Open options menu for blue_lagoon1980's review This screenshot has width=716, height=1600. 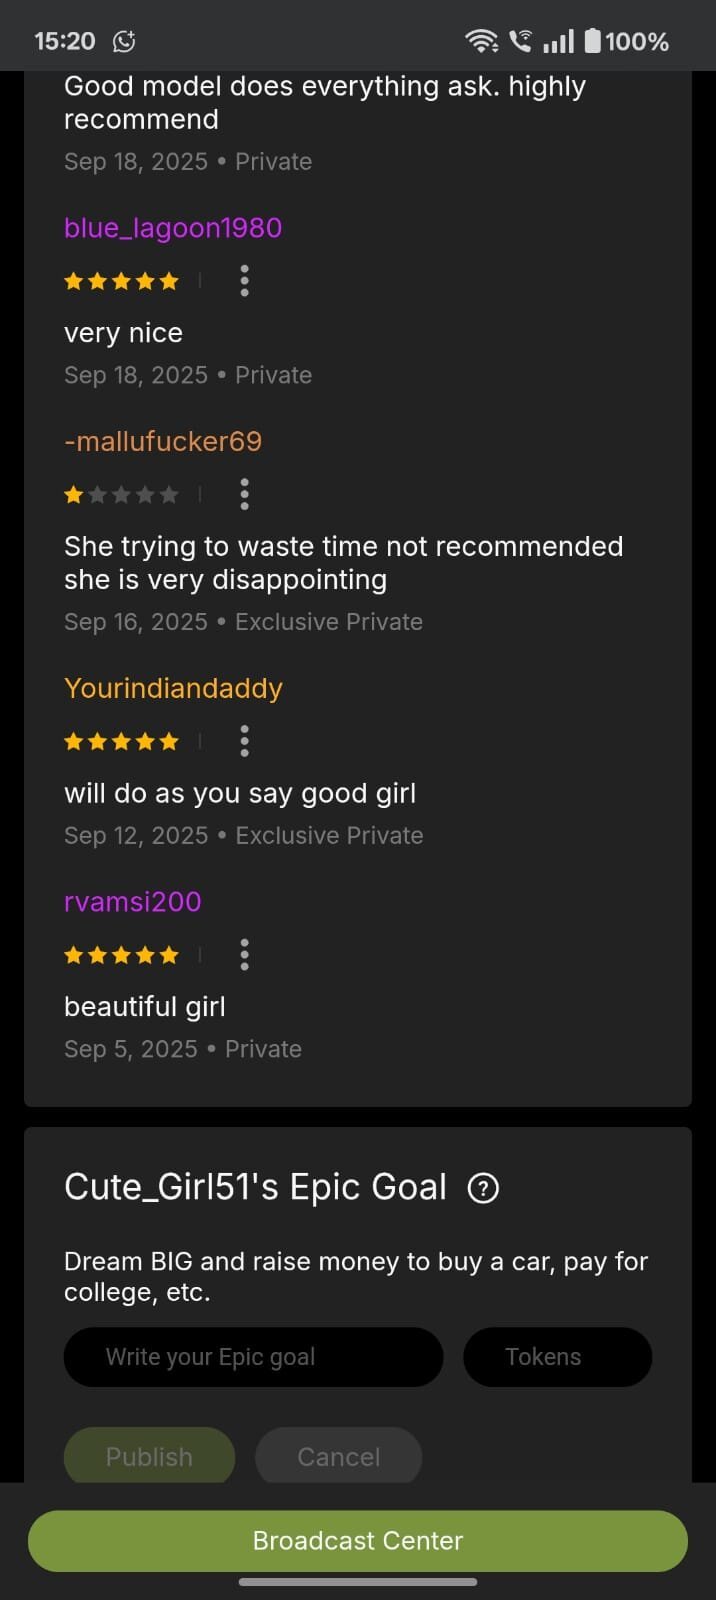(x=244, y=281)
